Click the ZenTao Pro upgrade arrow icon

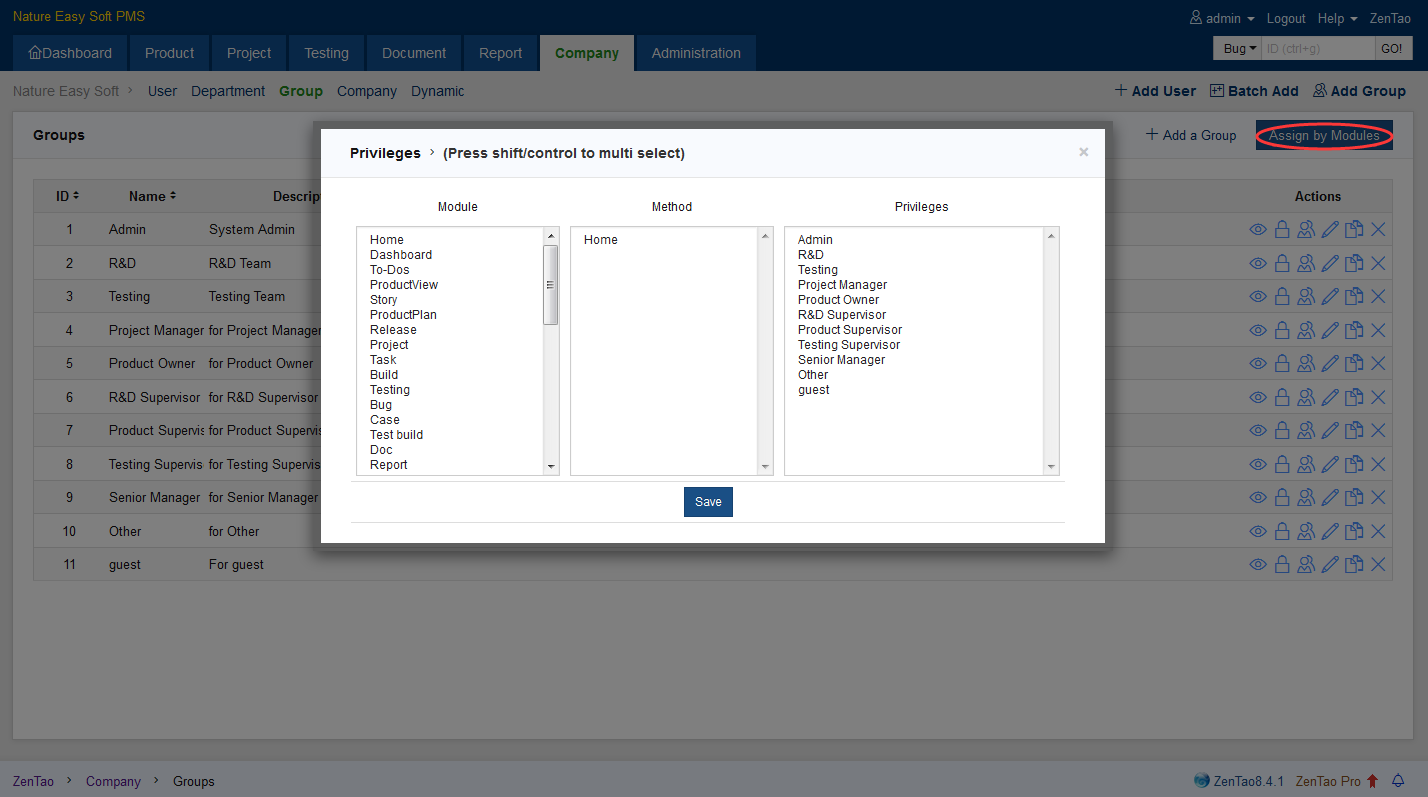click(1372, 781)
